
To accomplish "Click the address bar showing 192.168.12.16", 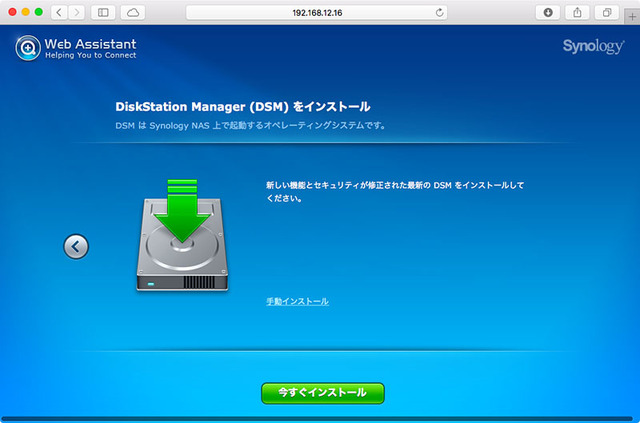I will point(317,12).
